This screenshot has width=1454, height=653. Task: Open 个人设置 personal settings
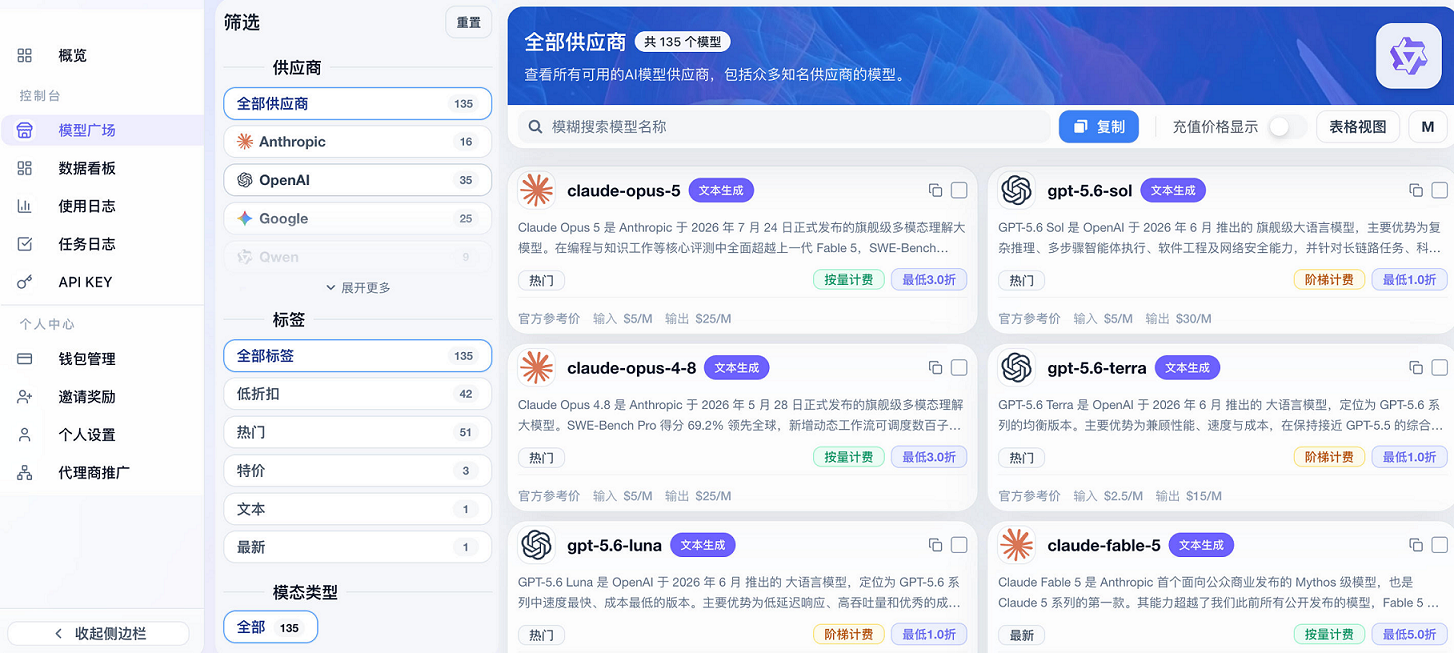[x=102, y=435]
